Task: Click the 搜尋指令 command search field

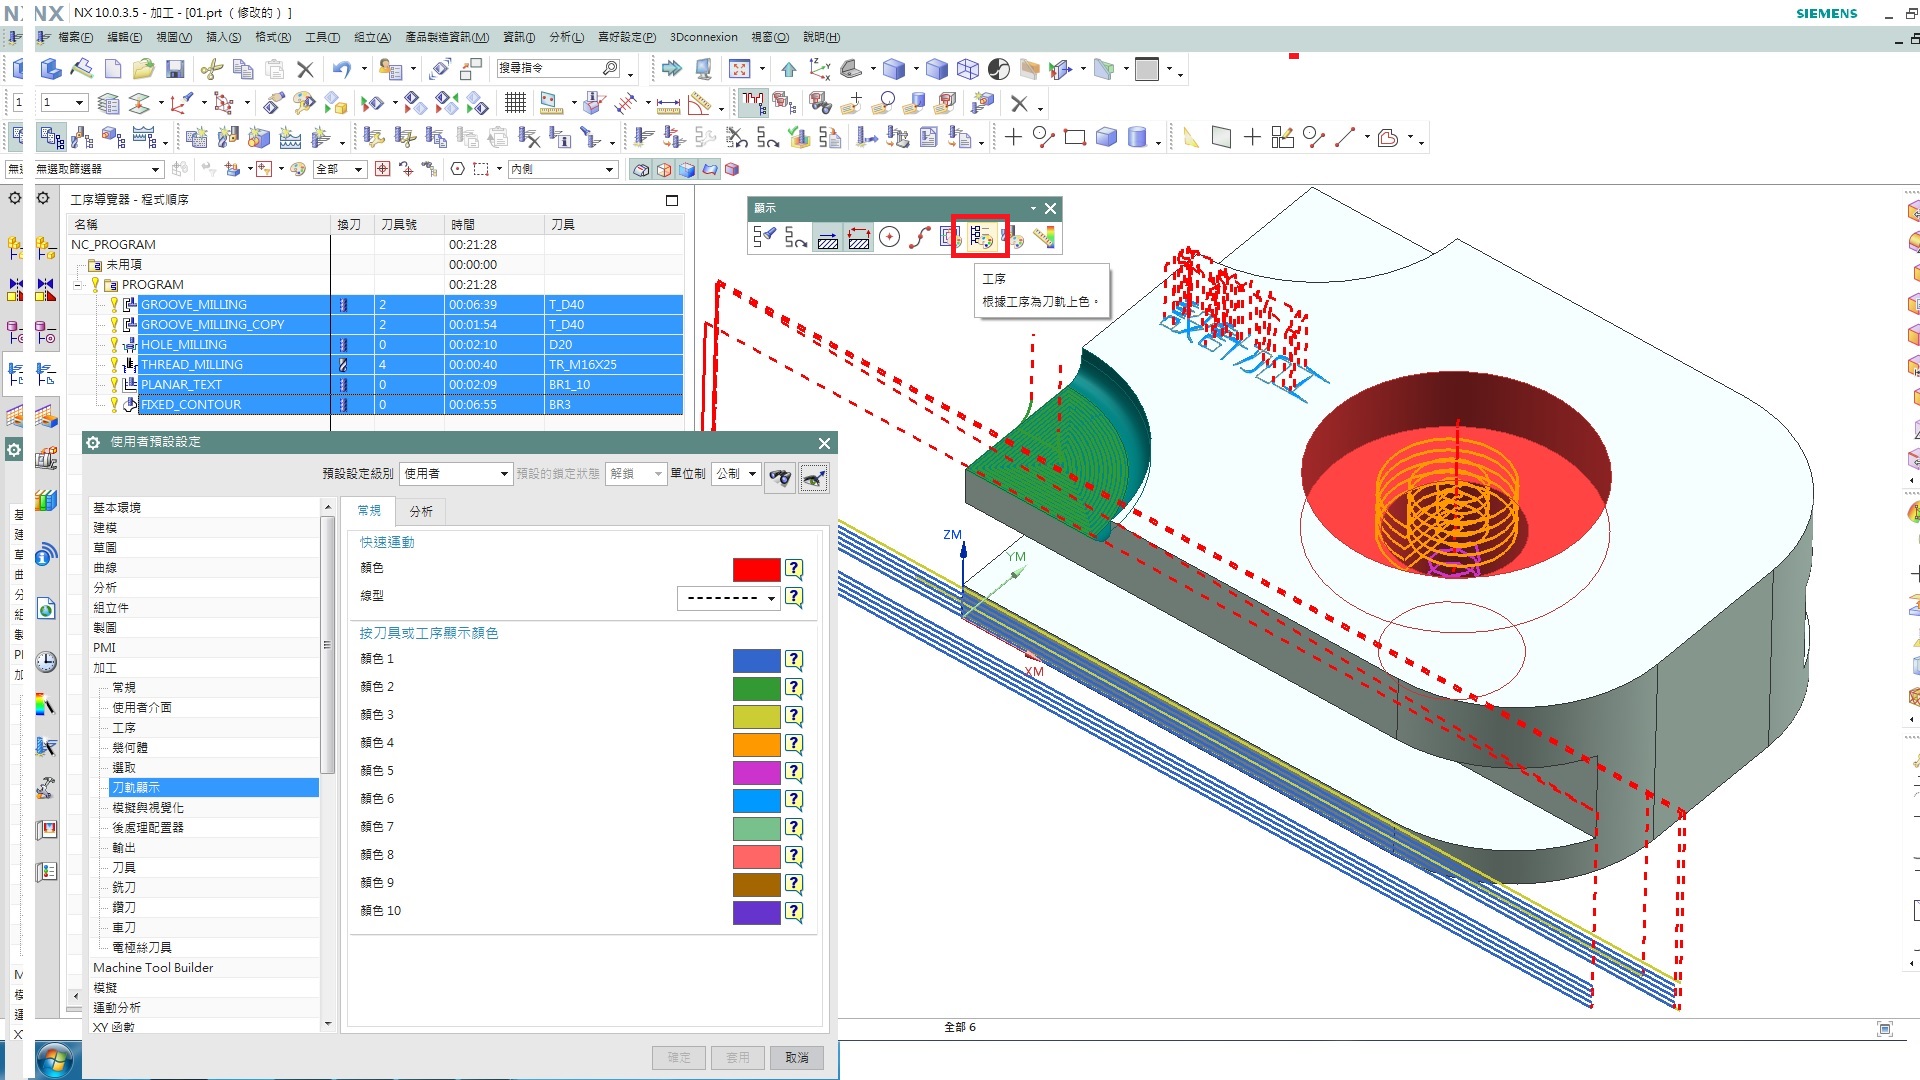Action: pyautogui.click(x=559, y=68)
